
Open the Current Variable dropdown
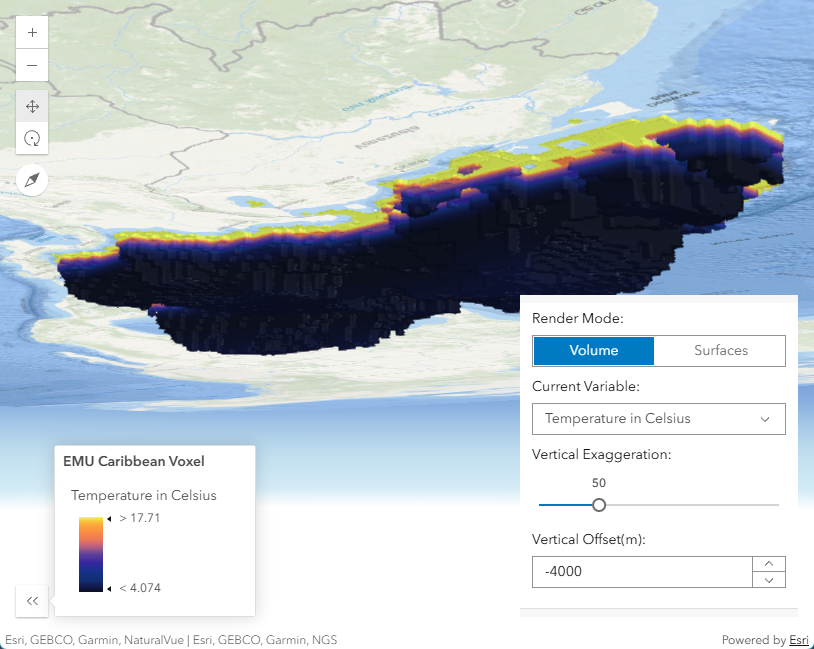[x=658, y=419]
